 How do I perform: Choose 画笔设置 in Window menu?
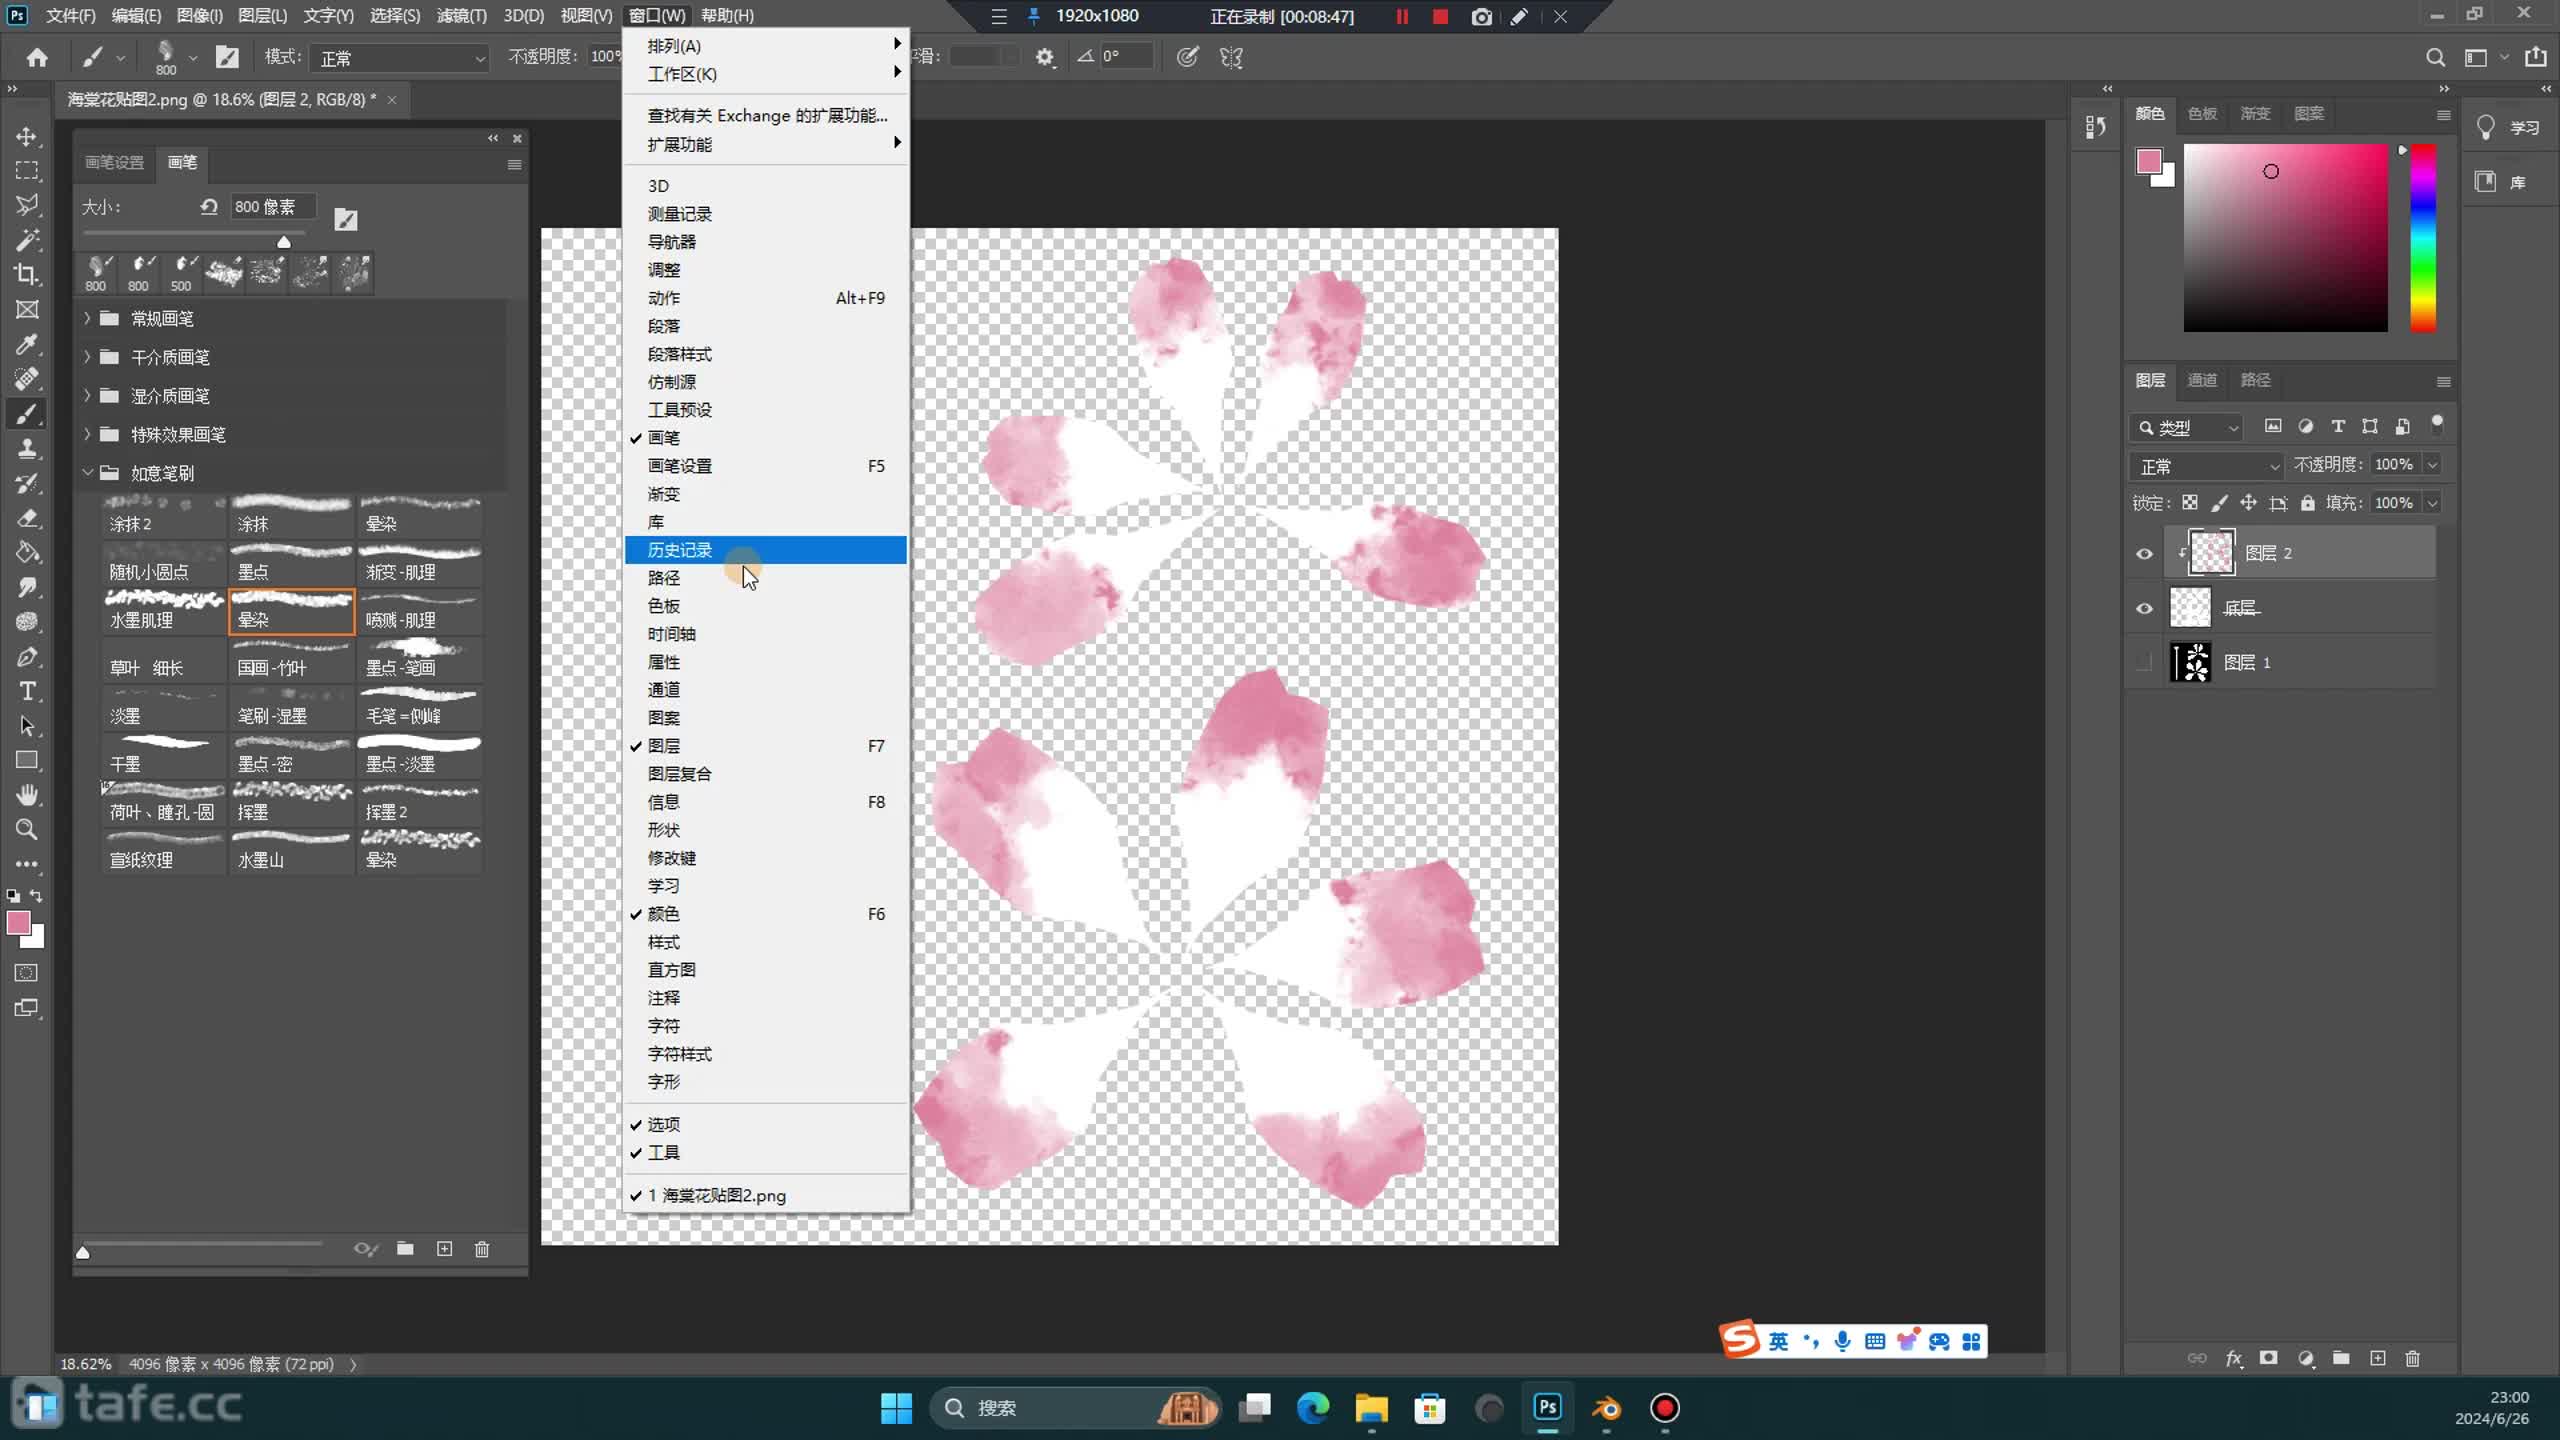tap(766, 466)
